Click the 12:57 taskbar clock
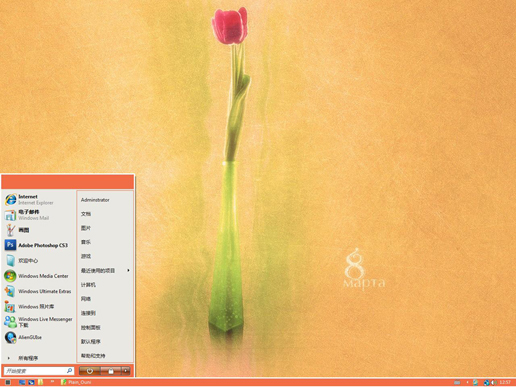The width and height of the screenshot is (516, 387). (505, 382)
